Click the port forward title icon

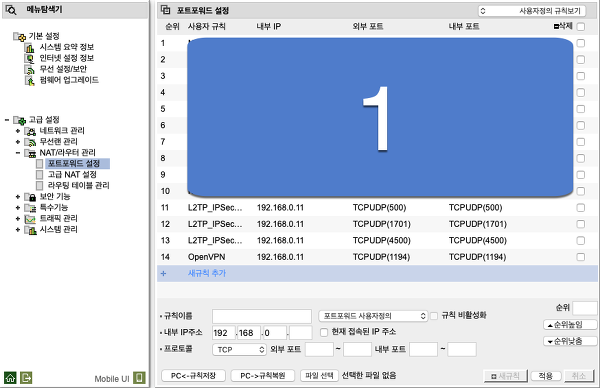pyautogui.click(x=166, y=10)
